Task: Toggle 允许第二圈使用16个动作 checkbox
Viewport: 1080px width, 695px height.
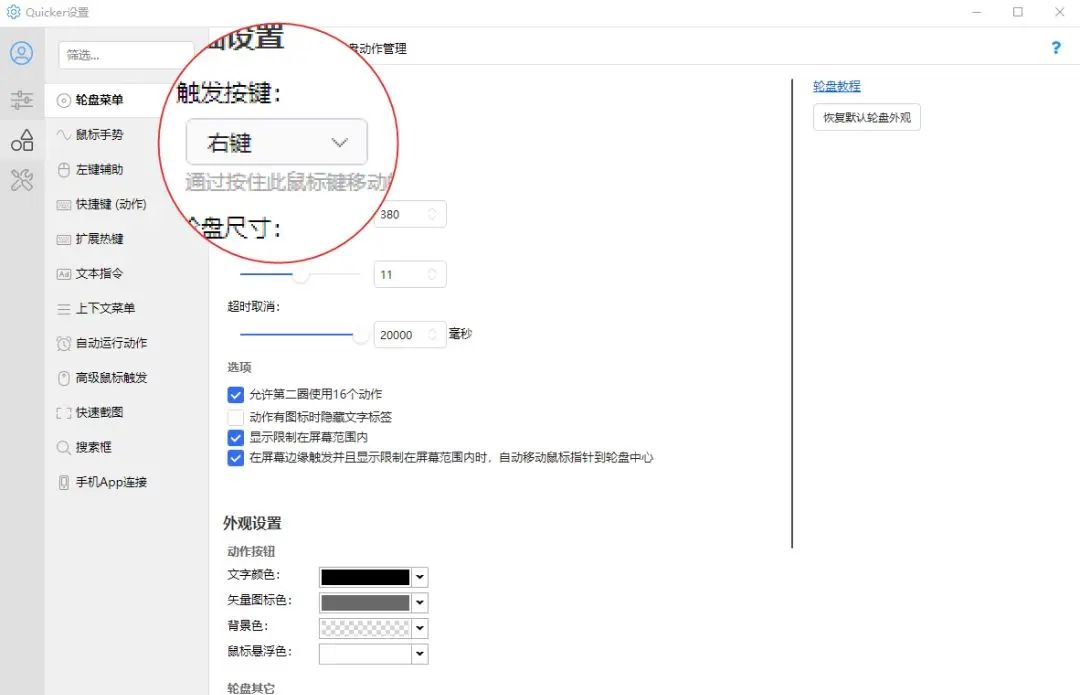Action: [x=236, y=395]
